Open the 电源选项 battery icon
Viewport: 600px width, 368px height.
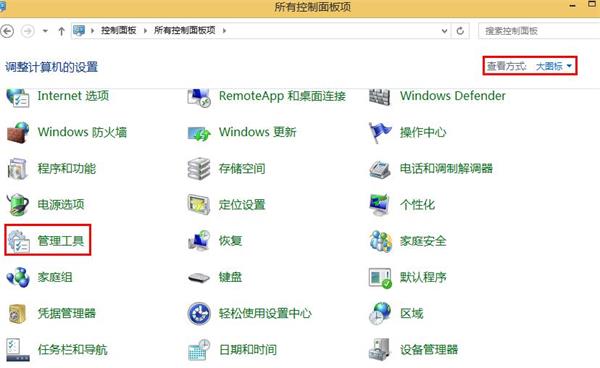click(x=18, y=205)
